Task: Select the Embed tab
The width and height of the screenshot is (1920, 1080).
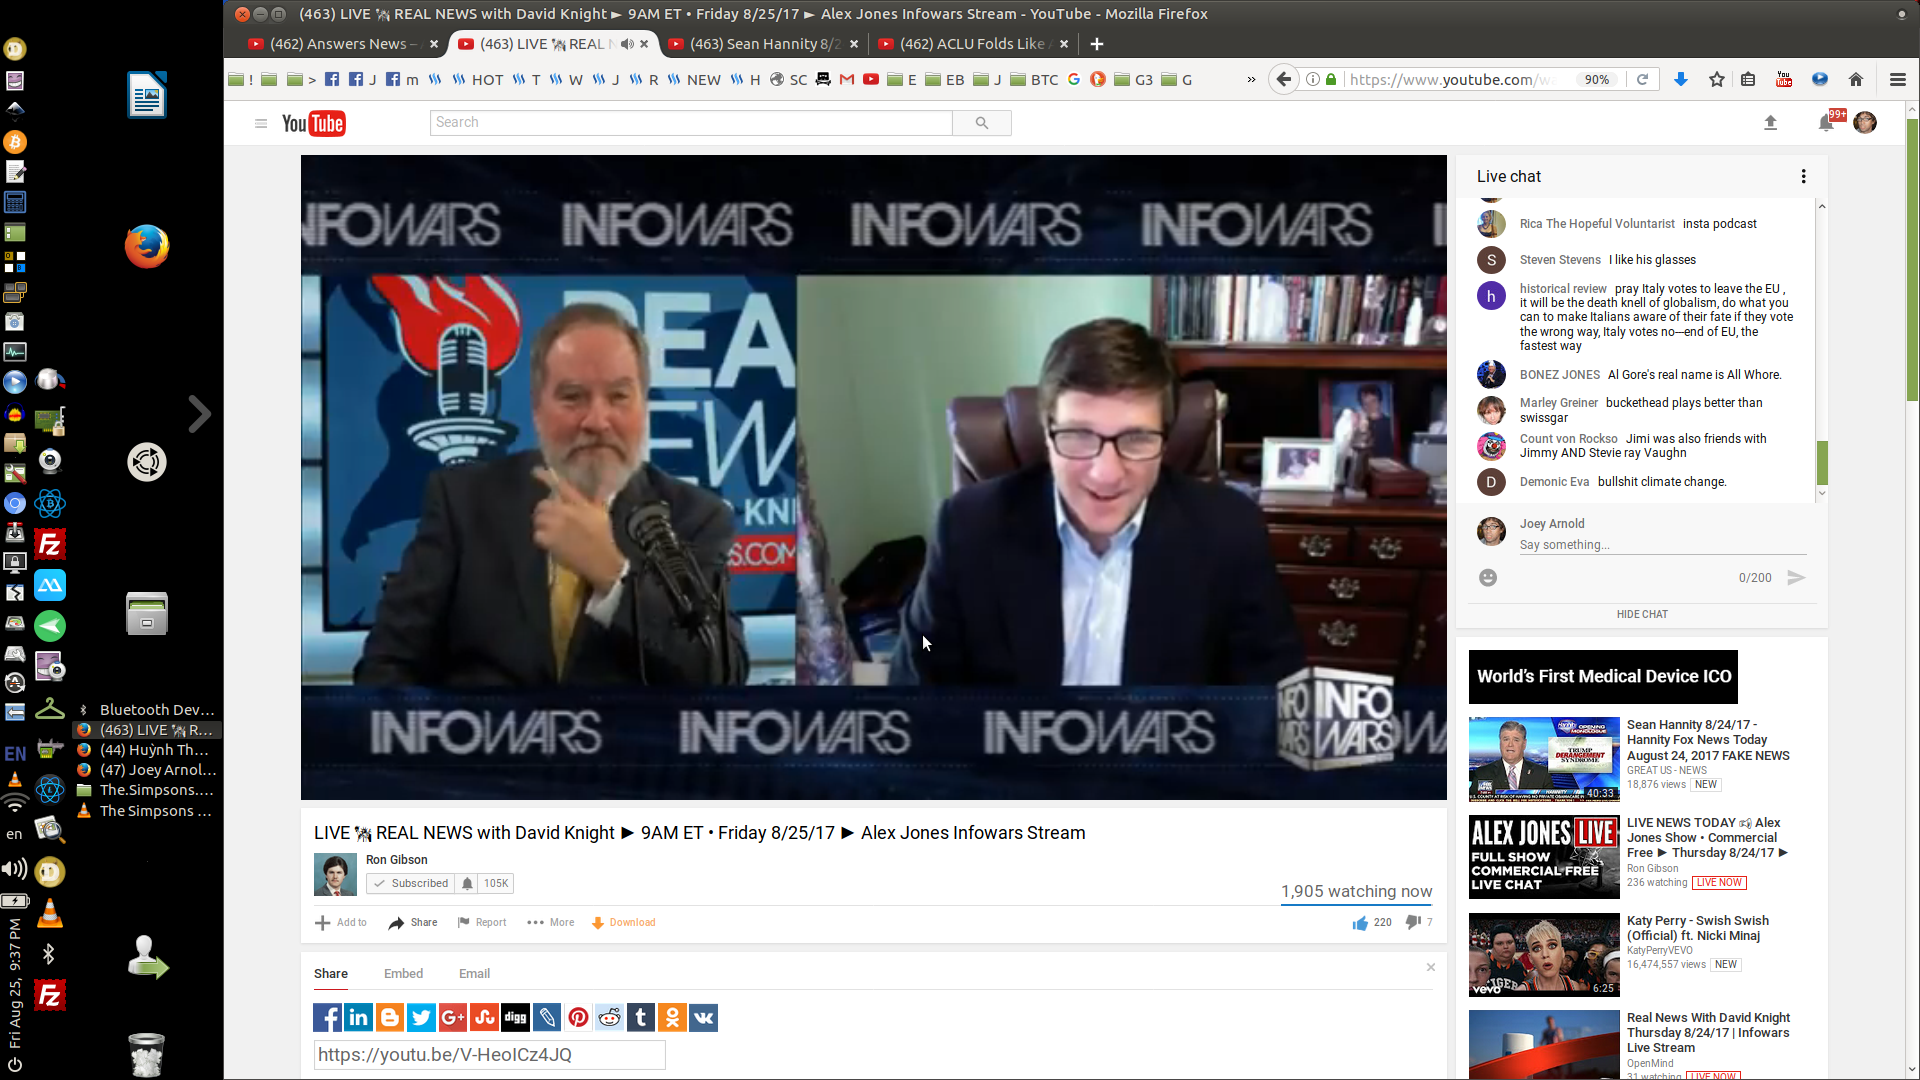Action: click(x=403, y=973)
